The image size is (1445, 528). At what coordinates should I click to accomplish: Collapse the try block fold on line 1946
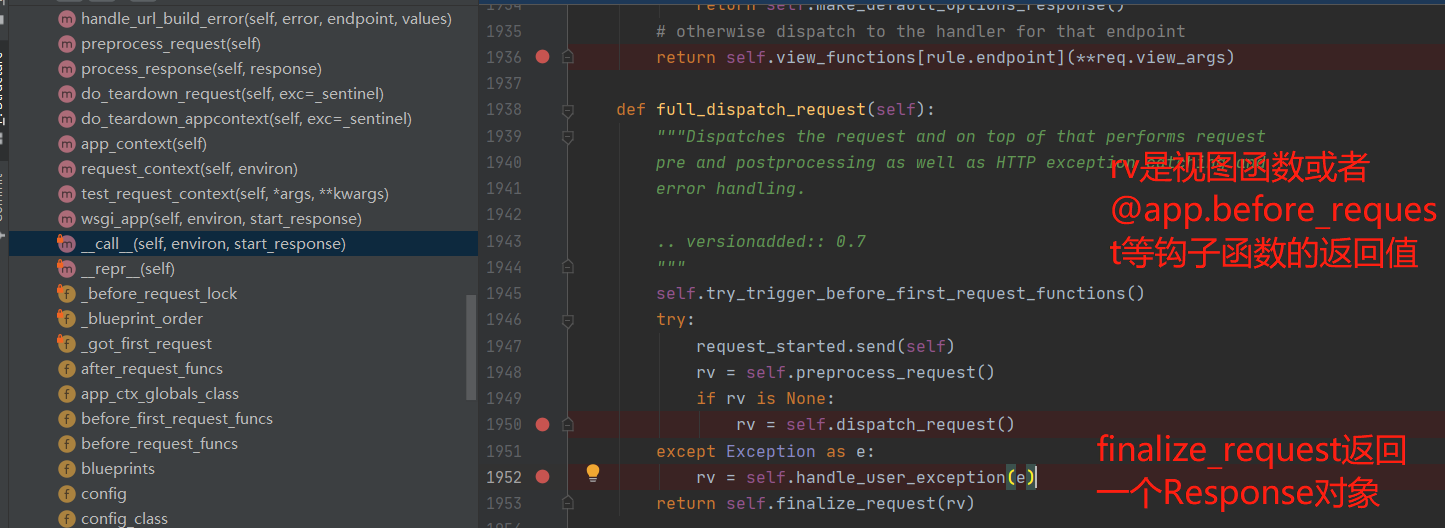(567, 320)
